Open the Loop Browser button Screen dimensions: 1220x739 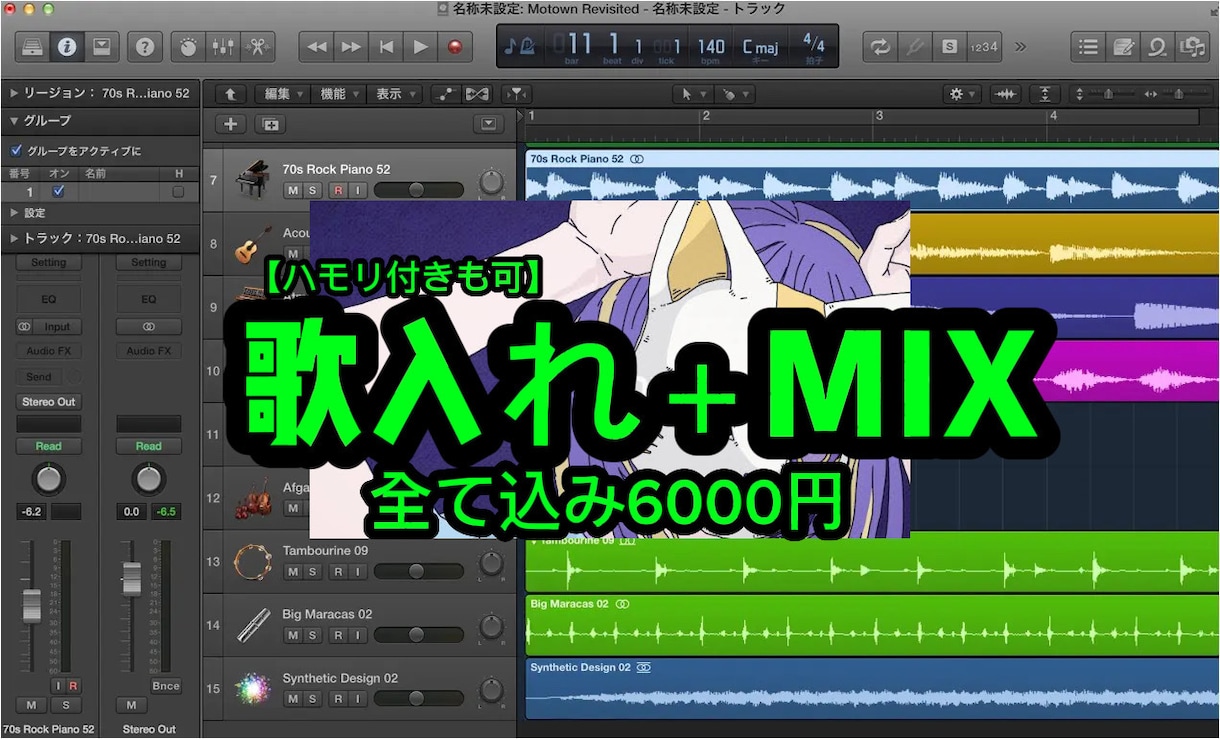pyautogui.click(x=1157, y=46)
